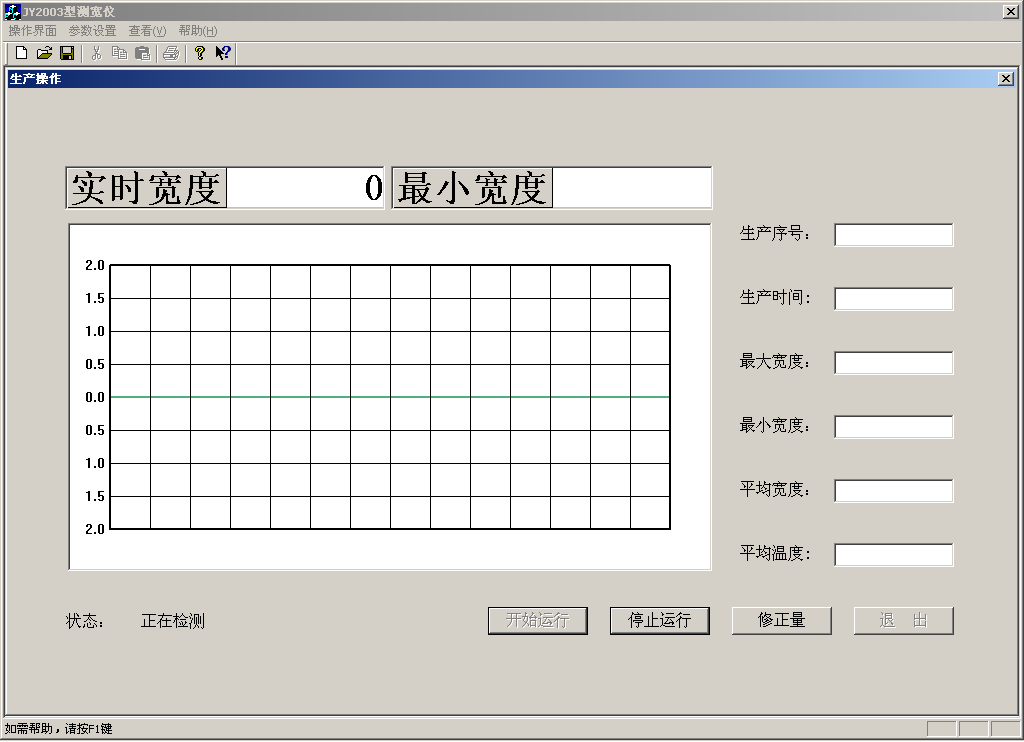Open the 操作界面 menu
The width and height of the screenshot is (1024, 742).
pyautogui.click(x=32, y=31)
